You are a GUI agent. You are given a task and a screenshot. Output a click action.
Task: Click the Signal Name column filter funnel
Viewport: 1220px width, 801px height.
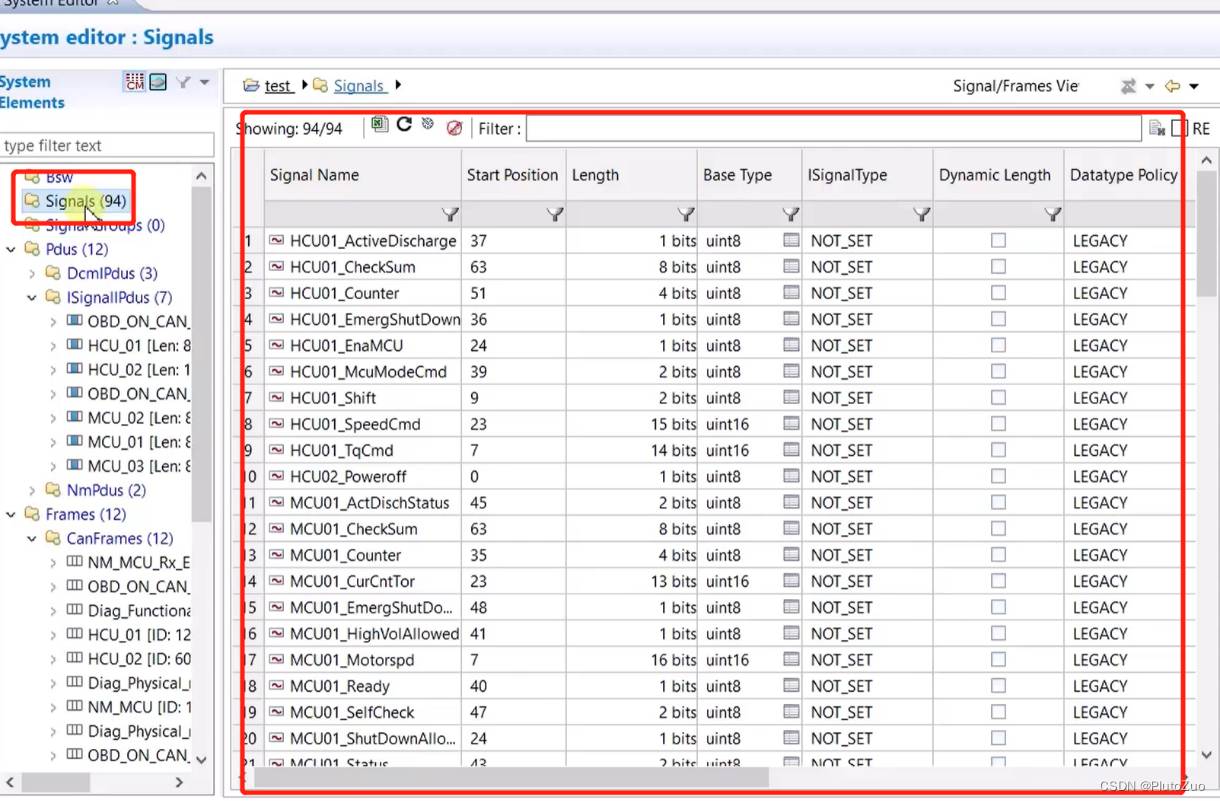pos(450,214)
